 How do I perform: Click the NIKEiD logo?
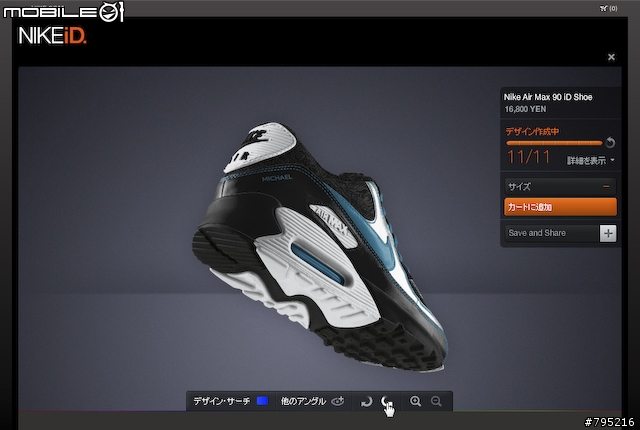pos(52,36)
